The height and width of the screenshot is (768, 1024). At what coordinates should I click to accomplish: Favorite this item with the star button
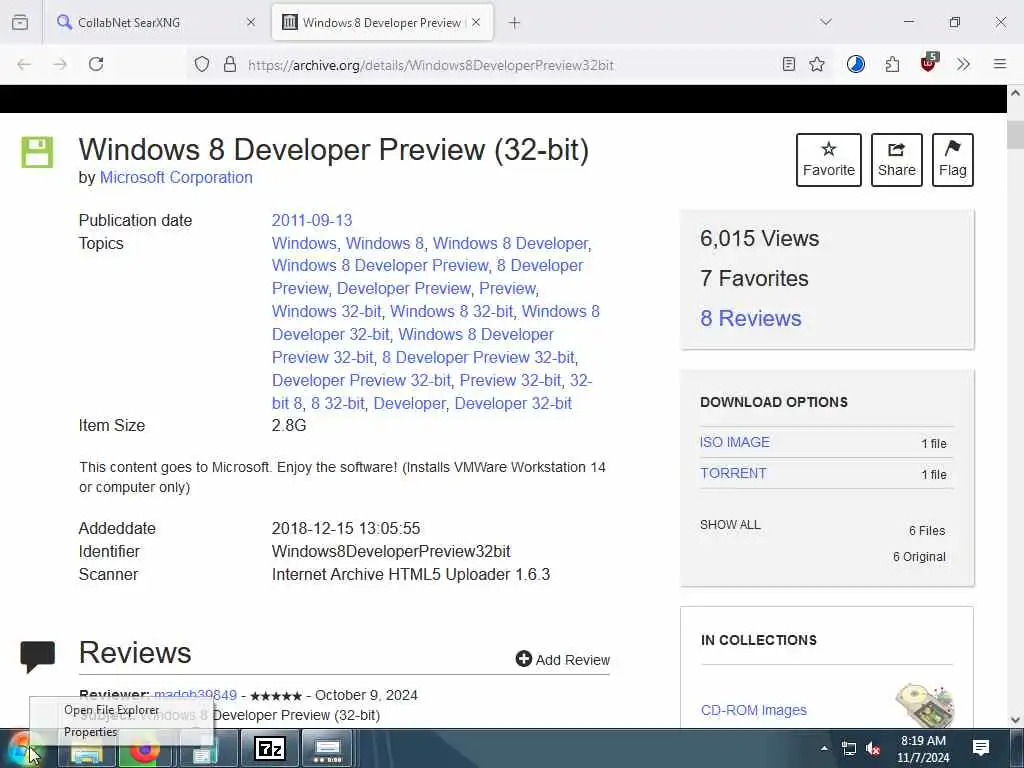[x=828, y=160]
